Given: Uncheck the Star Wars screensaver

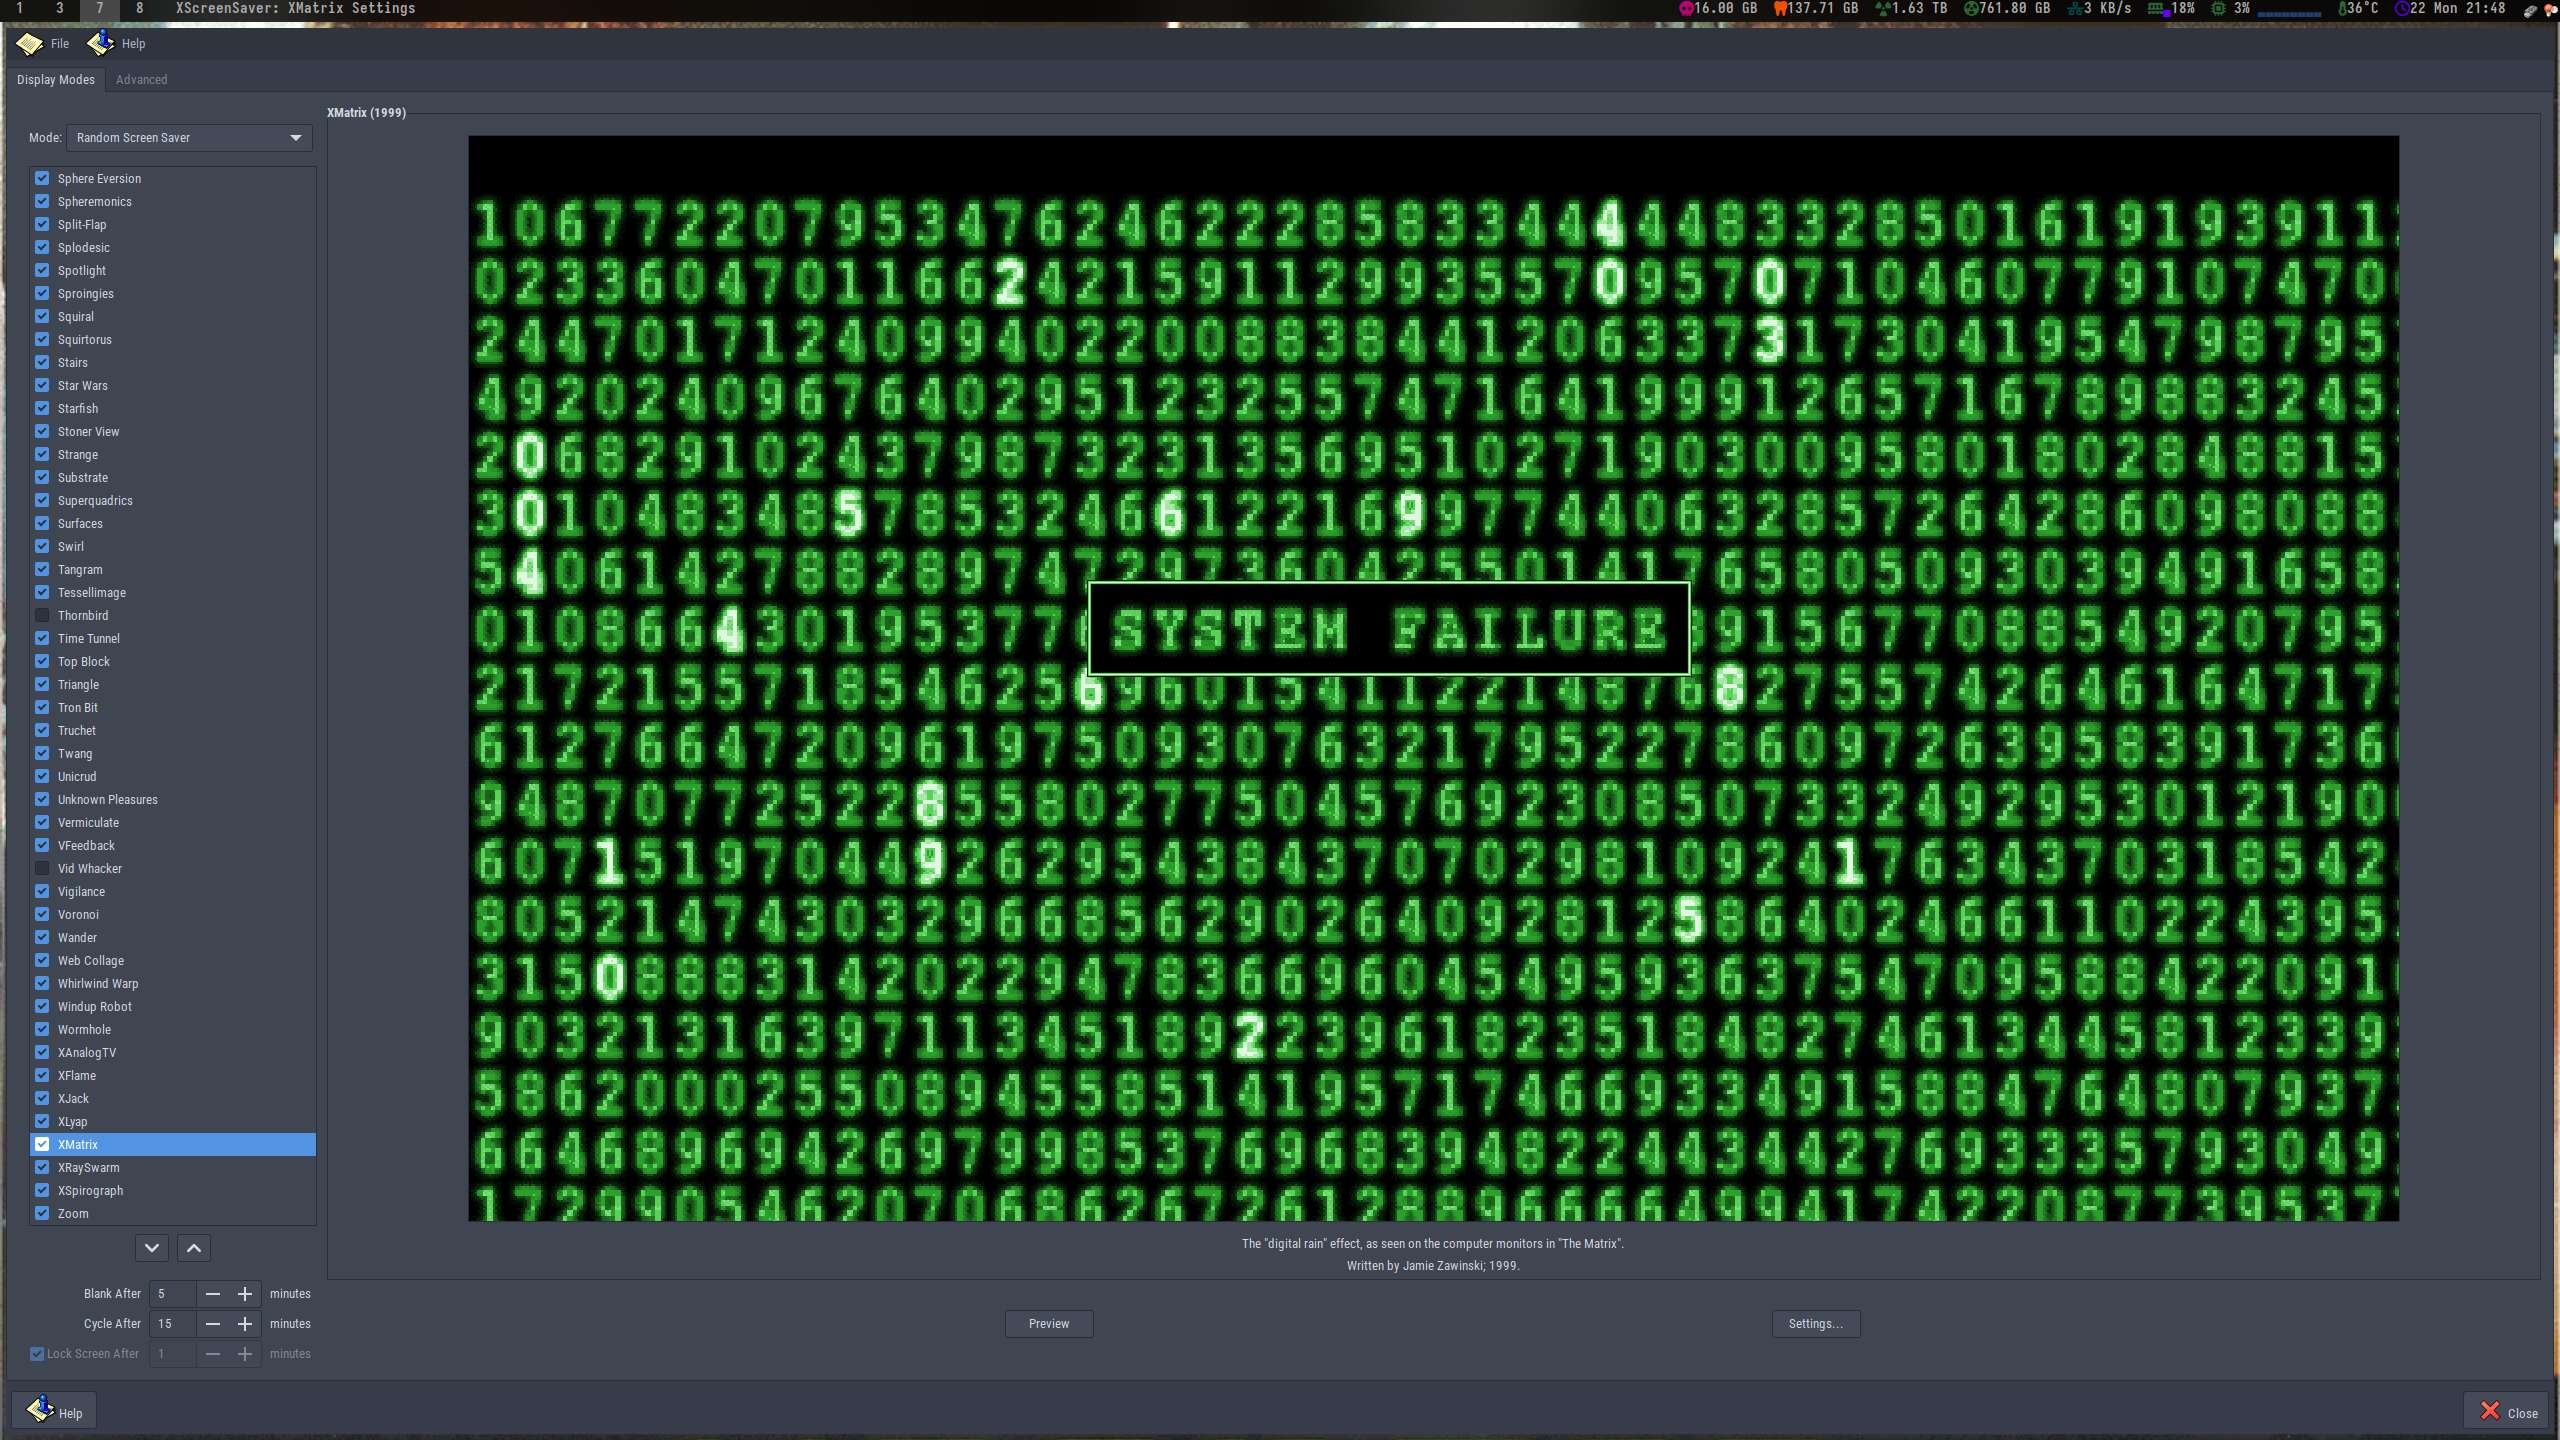Looking at the screenshot, I should [42, 385].
